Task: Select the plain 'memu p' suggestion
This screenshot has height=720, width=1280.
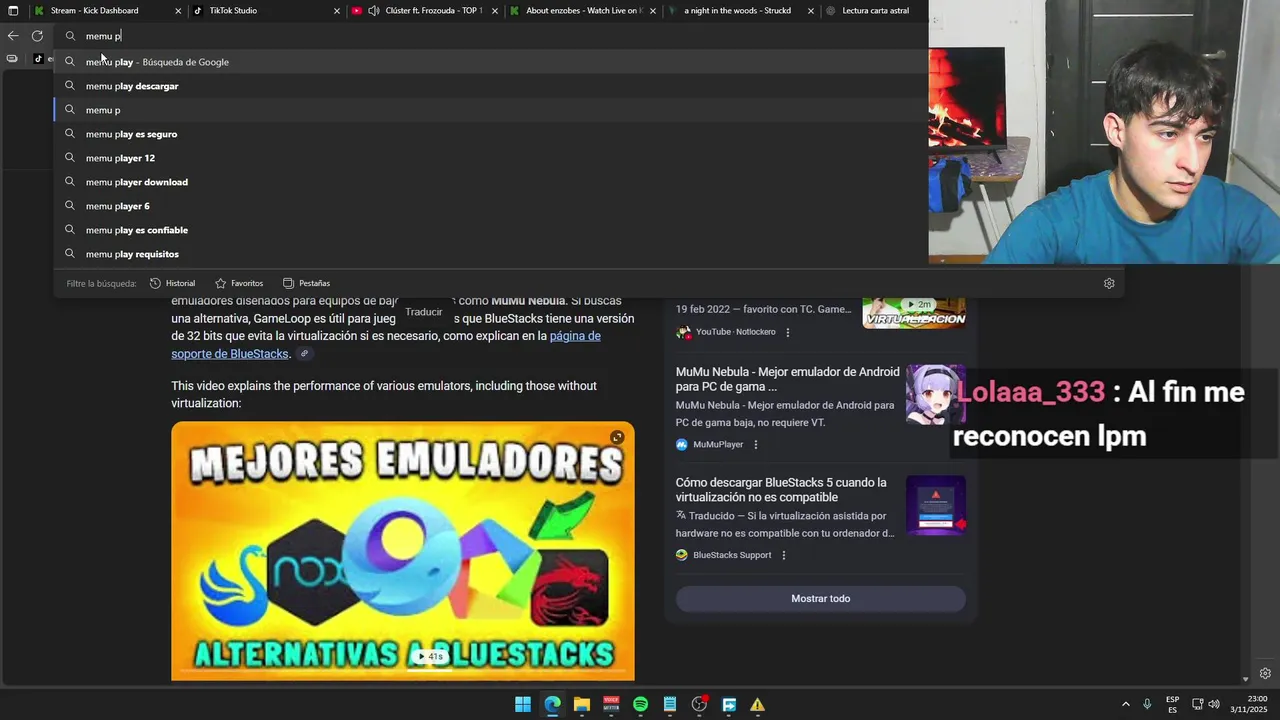Action: [x=490, y=110]
